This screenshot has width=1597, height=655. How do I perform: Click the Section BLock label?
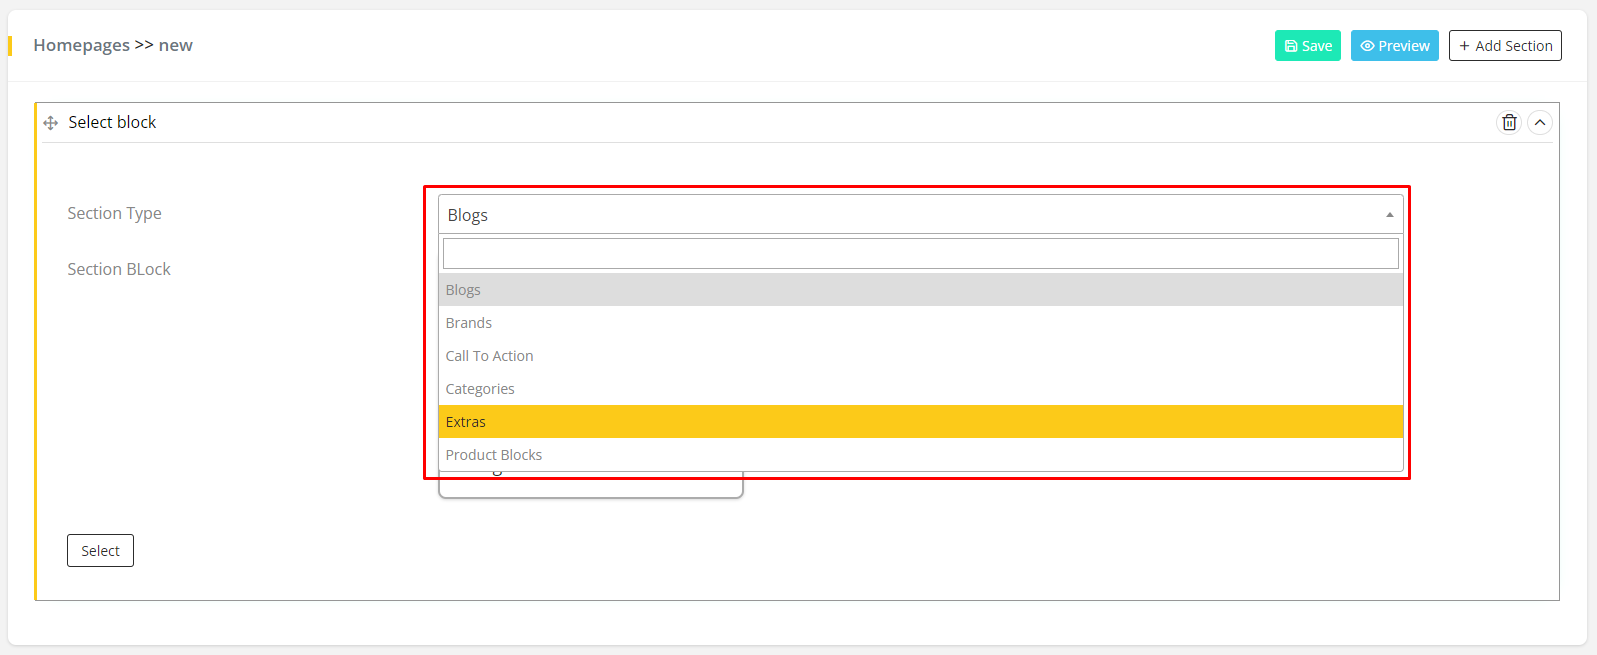pos(119,269)
